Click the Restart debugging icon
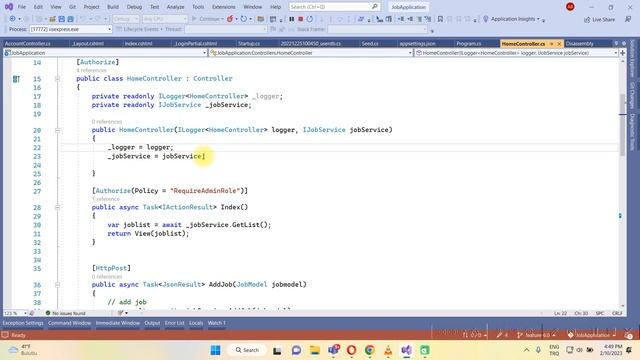This screenshot has width=640, height=360. (x=310, y=19)
